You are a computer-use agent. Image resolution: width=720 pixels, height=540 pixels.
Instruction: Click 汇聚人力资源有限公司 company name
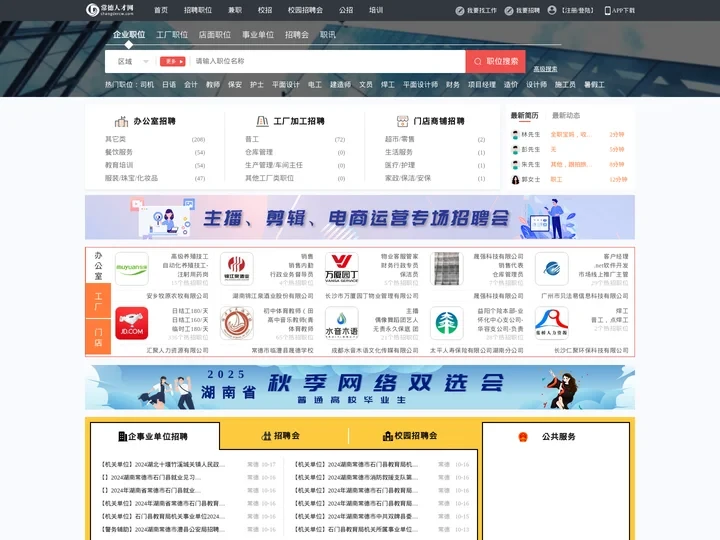coord(177,350)
